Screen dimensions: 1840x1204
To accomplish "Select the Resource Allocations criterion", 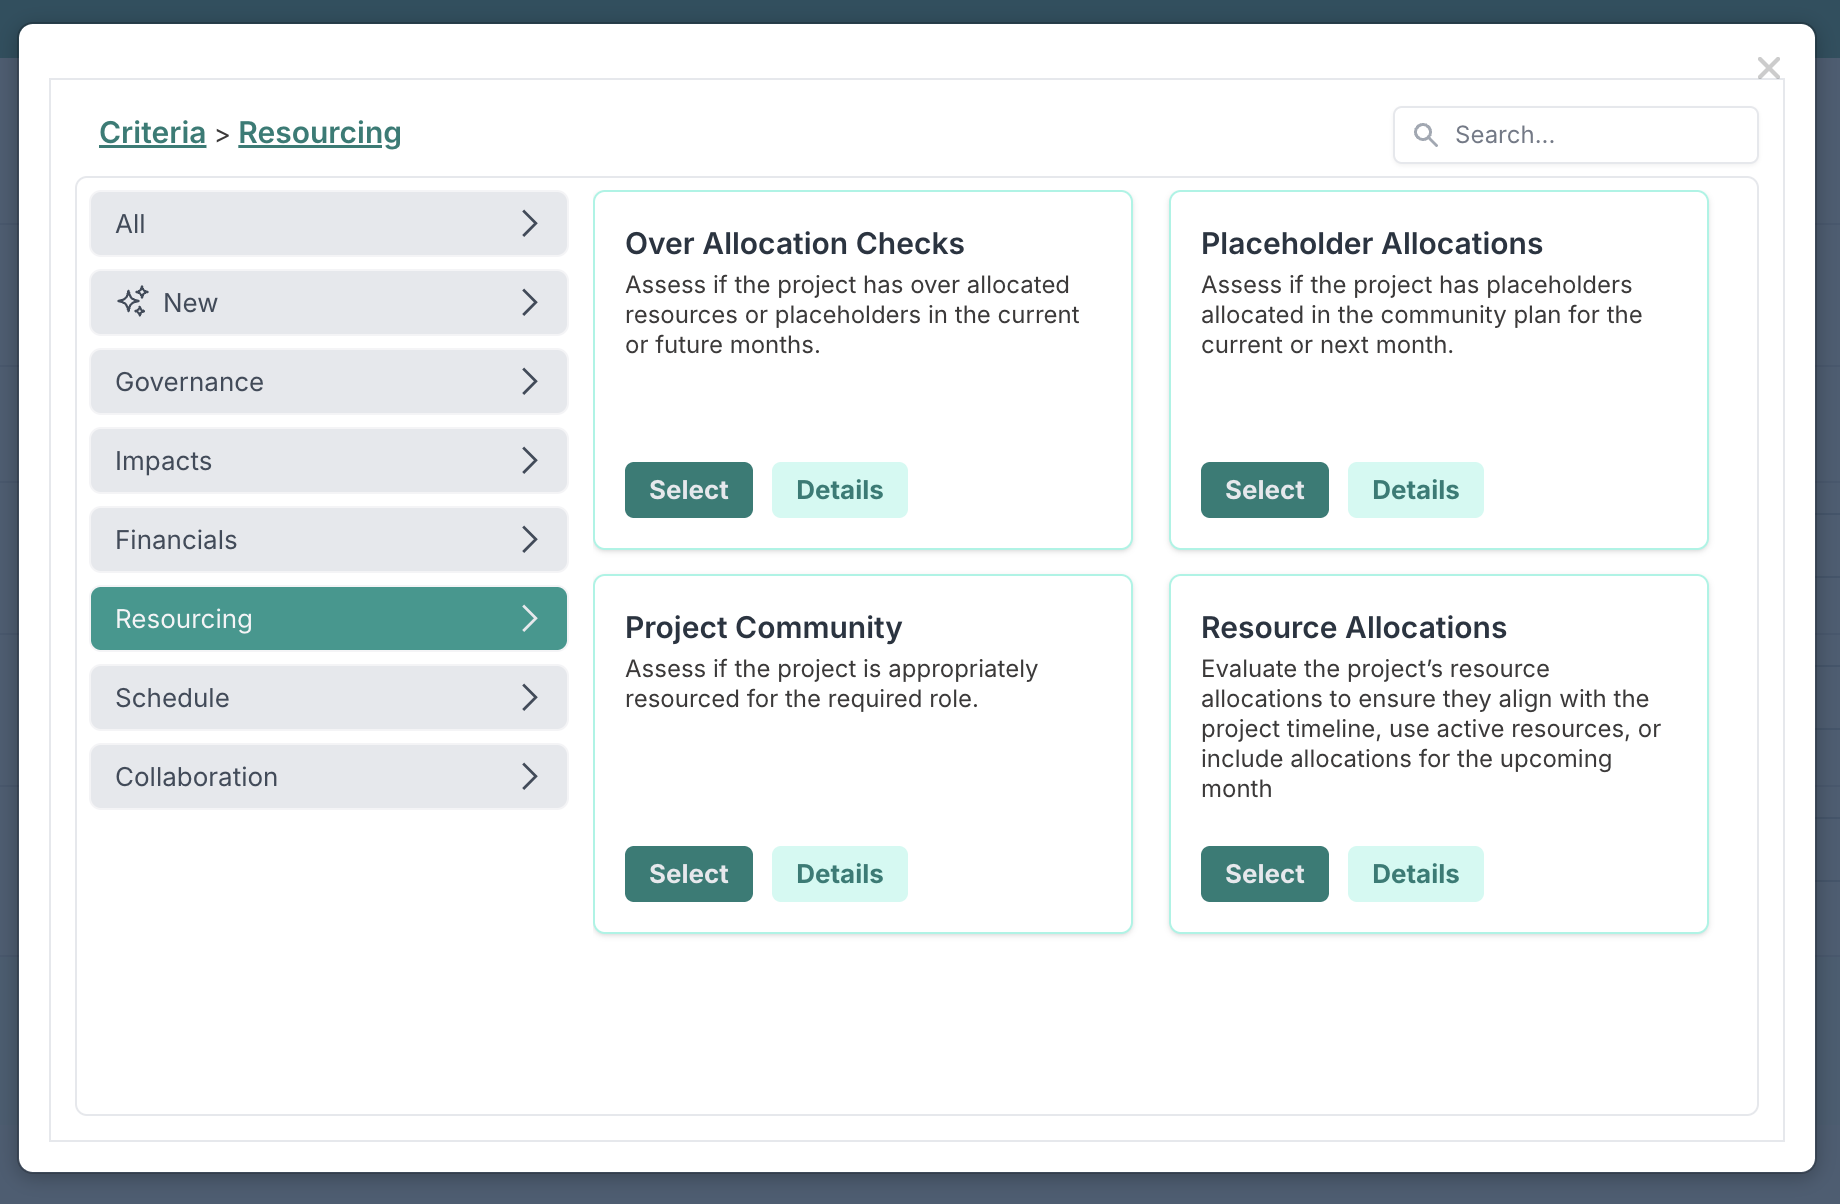I will pyautogui.click(x=1265, y=874).
